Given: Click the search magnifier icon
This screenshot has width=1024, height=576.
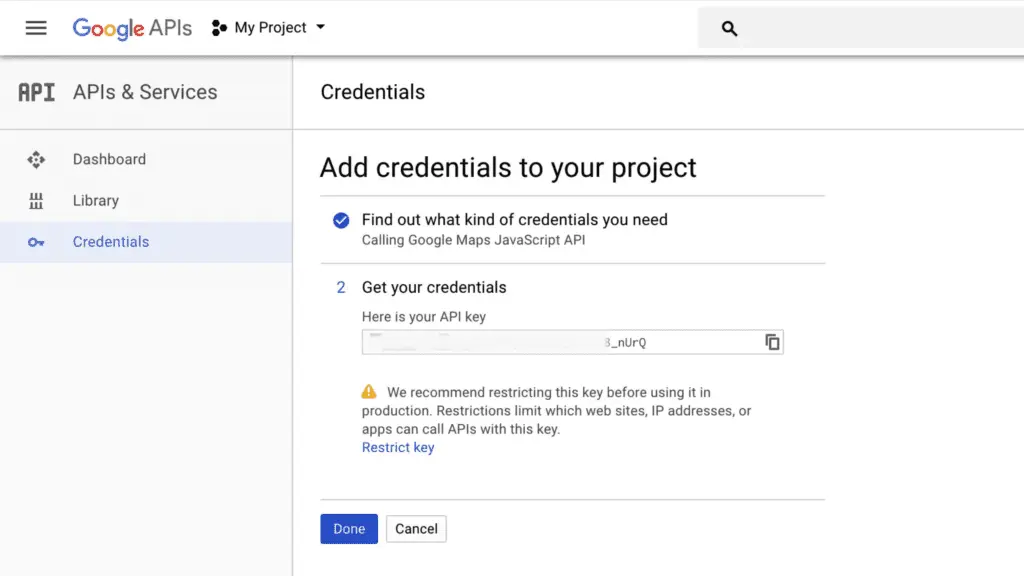Looking at the screenshot, I should pos(729,28).
